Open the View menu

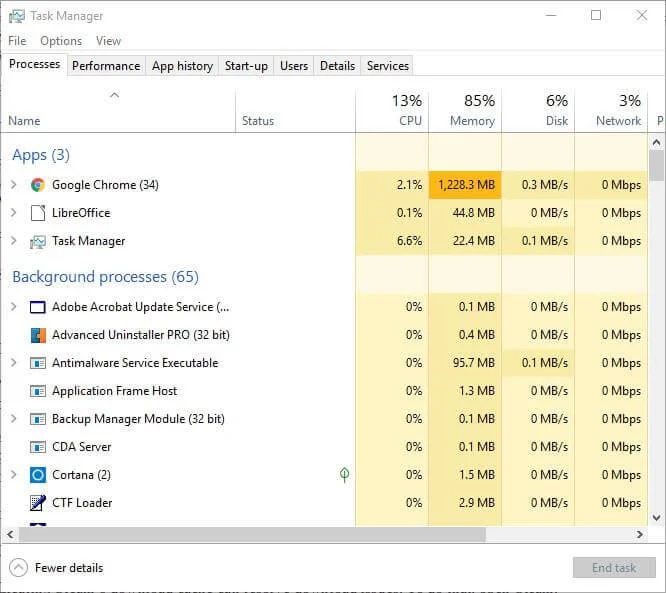tap(108, 41)
